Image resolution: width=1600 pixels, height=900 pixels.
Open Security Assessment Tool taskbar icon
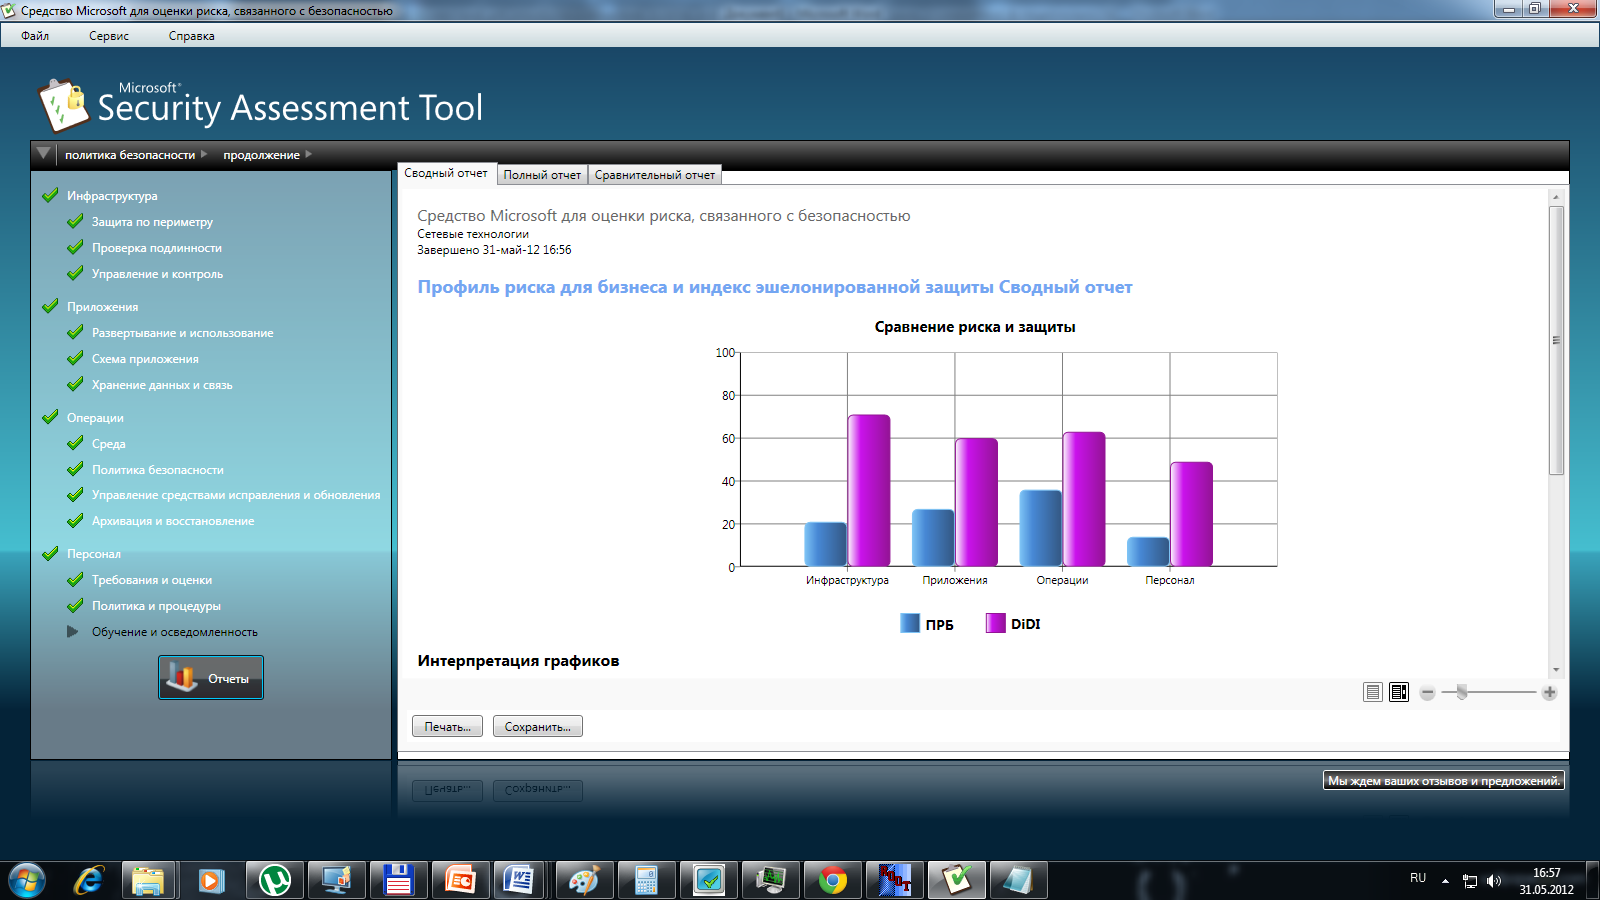pyautogui.click(x=956, y=880)
